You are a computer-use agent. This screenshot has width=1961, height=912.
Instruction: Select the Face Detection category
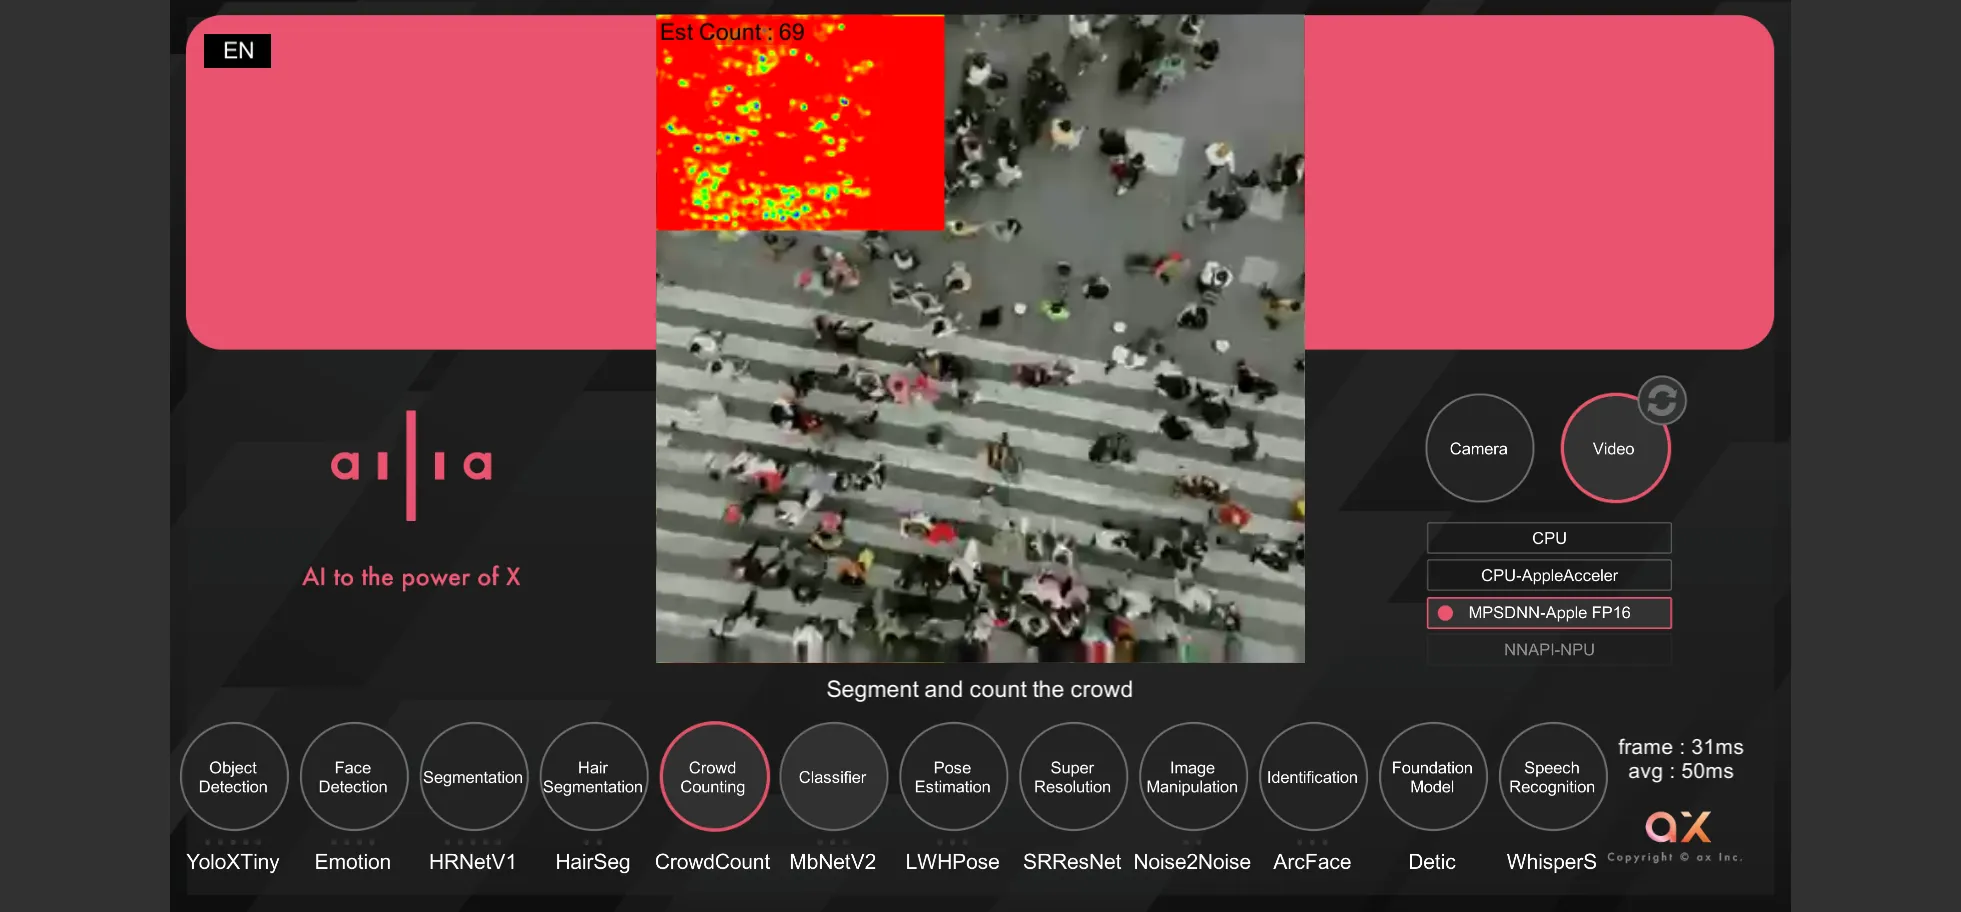353,777
